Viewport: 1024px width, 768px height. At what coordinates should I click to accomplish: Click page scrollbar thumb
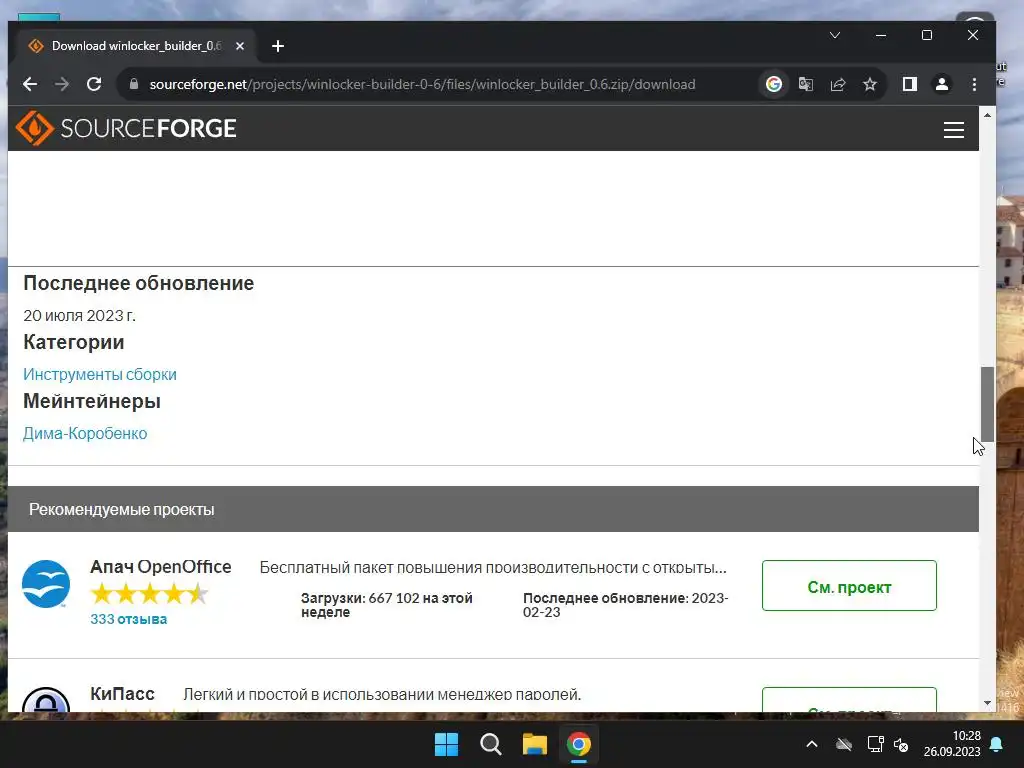[987, 405]
